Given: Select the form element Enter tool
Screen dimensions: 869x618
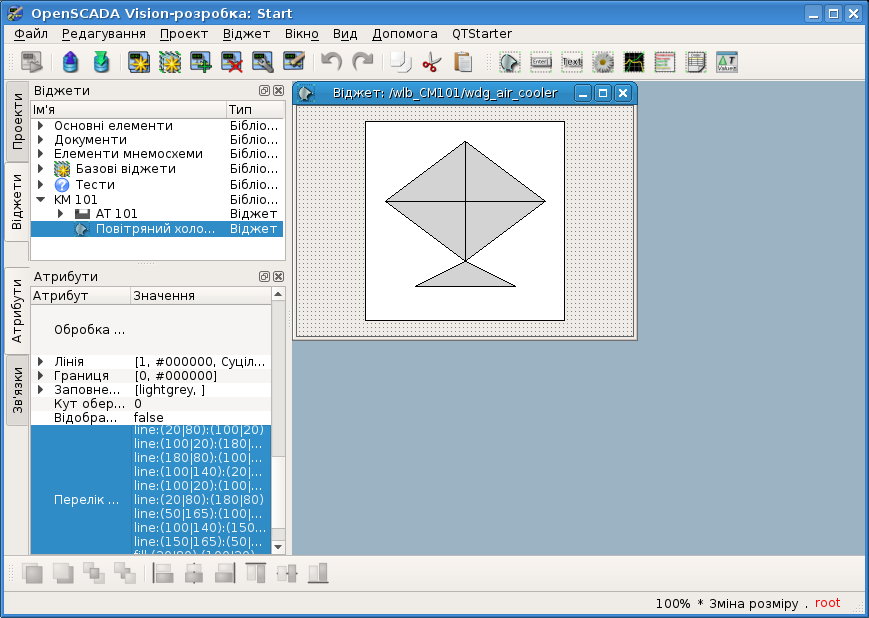Looking at the screenshot, I should coord(541,63).
